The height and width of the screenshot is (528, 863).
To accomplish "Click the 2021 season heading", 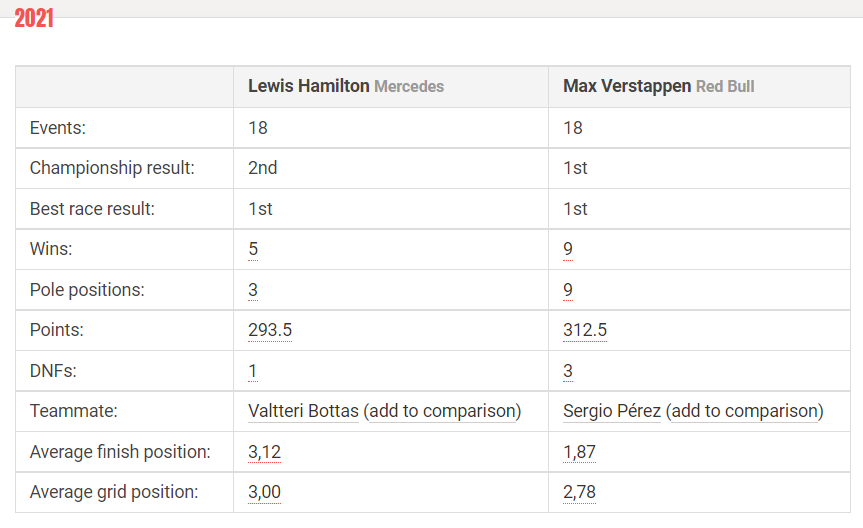I will [34, 18].
